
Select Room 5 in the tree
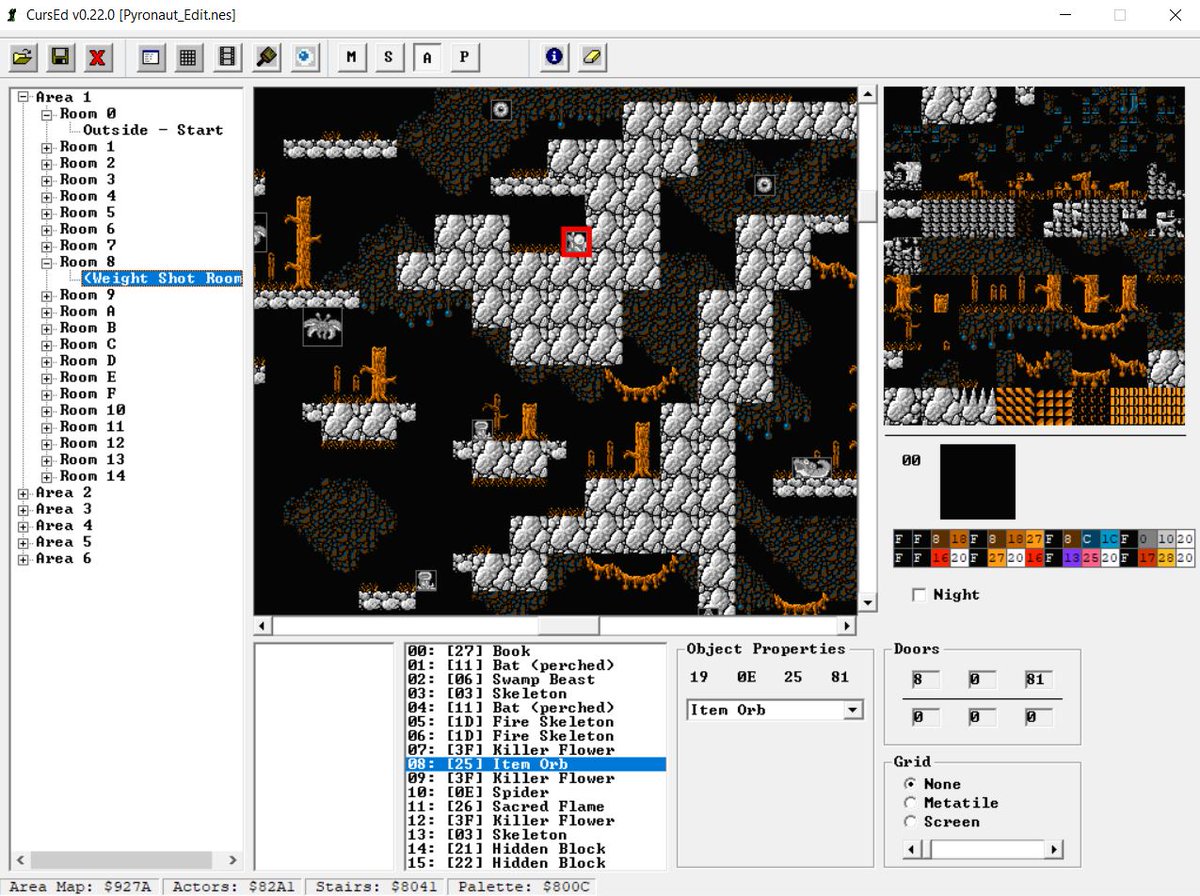coord(87,212)
